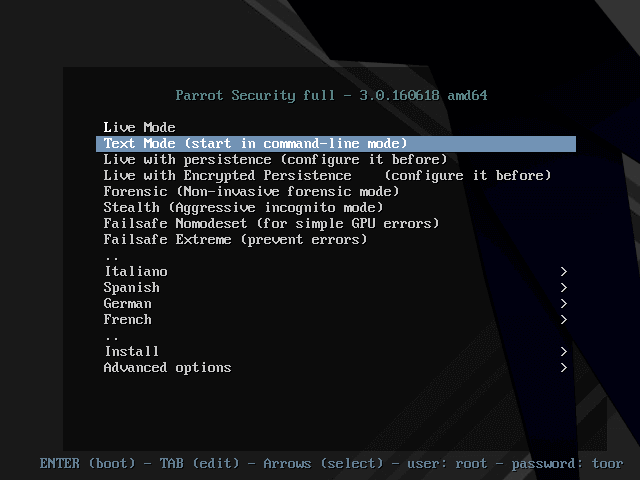Choose Failsafe Extreme boot entry

click(235, 239)
